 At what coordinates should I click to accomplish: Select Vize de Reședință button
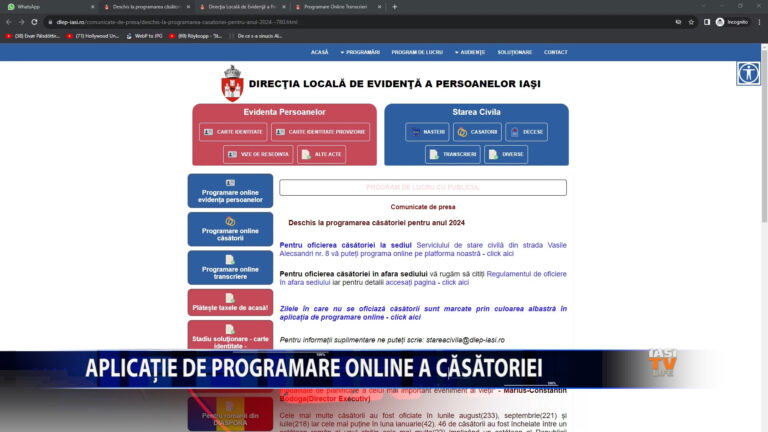[258, 154]
